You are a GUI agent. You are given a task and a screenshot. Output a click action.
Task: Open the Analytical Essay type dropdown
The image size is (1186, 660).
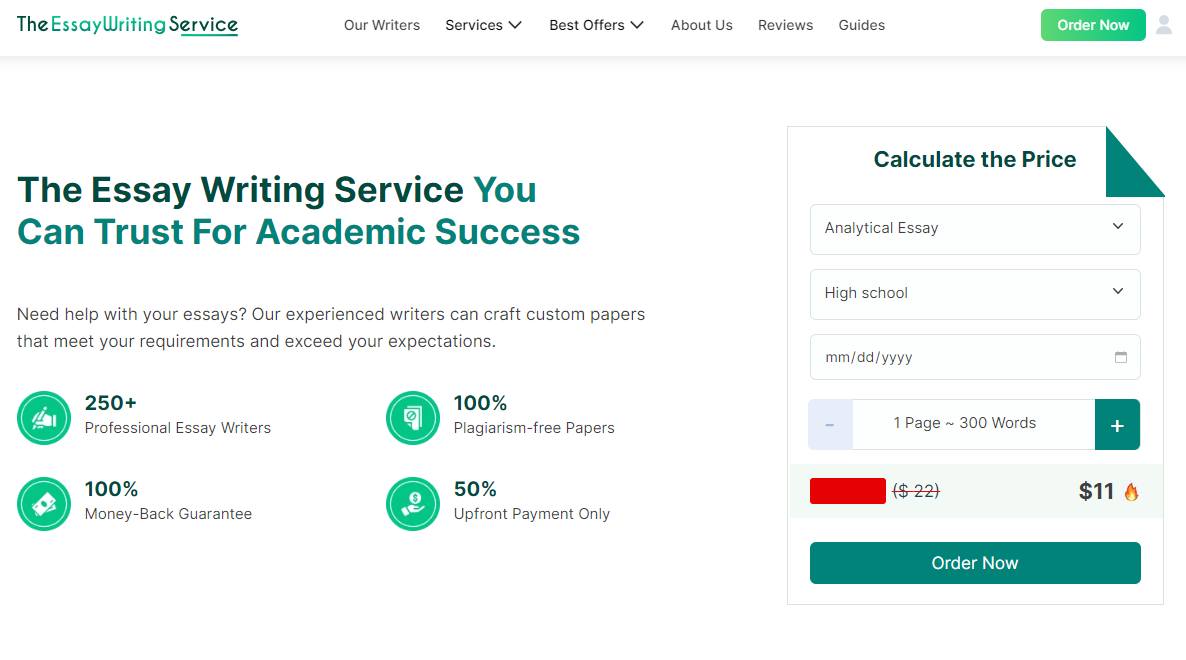[x=975, y=229]
